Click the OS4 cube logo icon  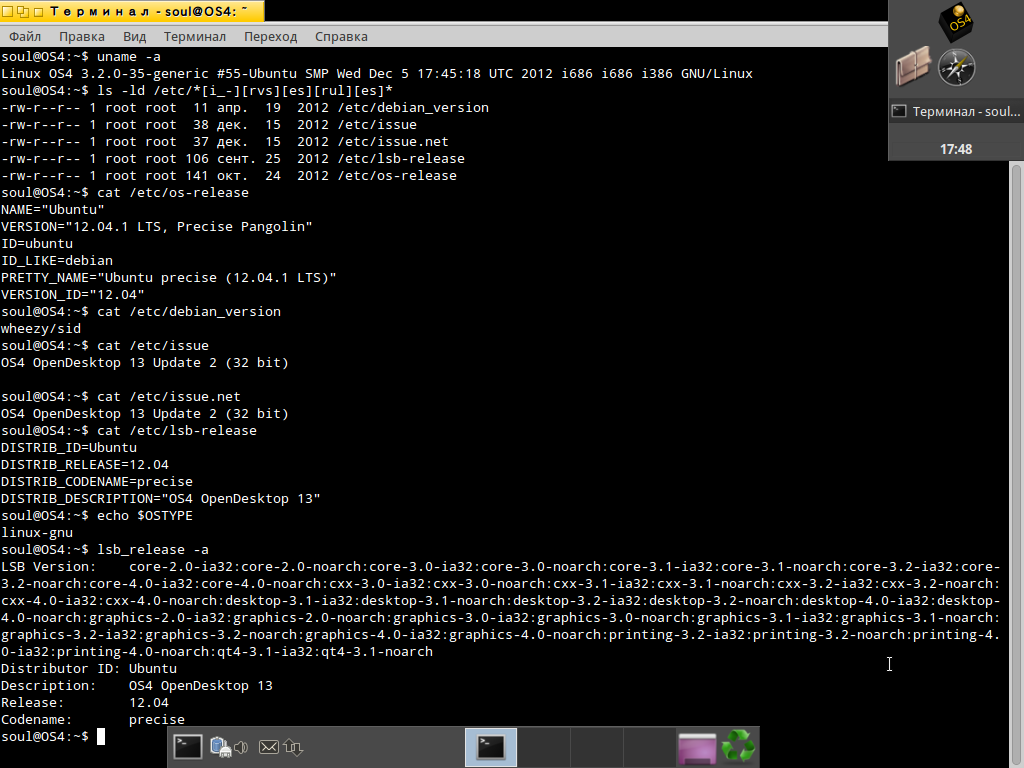956,22
